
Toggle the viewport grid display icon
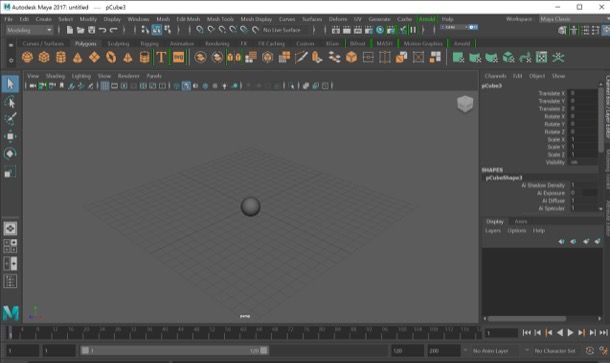pyautogui.click(x=105, y=86)
